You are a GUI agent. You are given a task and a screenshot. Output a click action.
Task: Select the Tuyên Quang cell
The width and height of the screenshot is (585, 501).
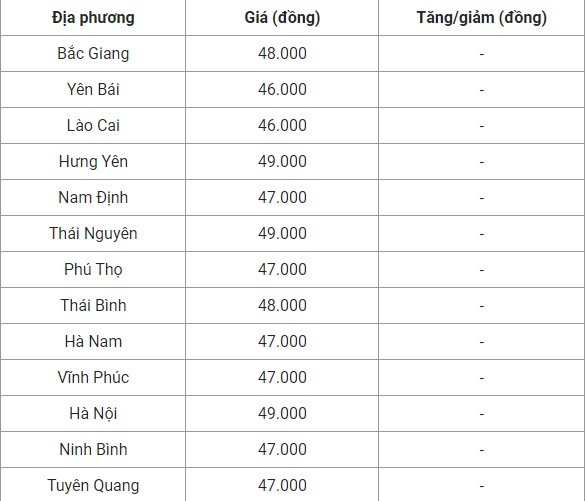point(93,485)
